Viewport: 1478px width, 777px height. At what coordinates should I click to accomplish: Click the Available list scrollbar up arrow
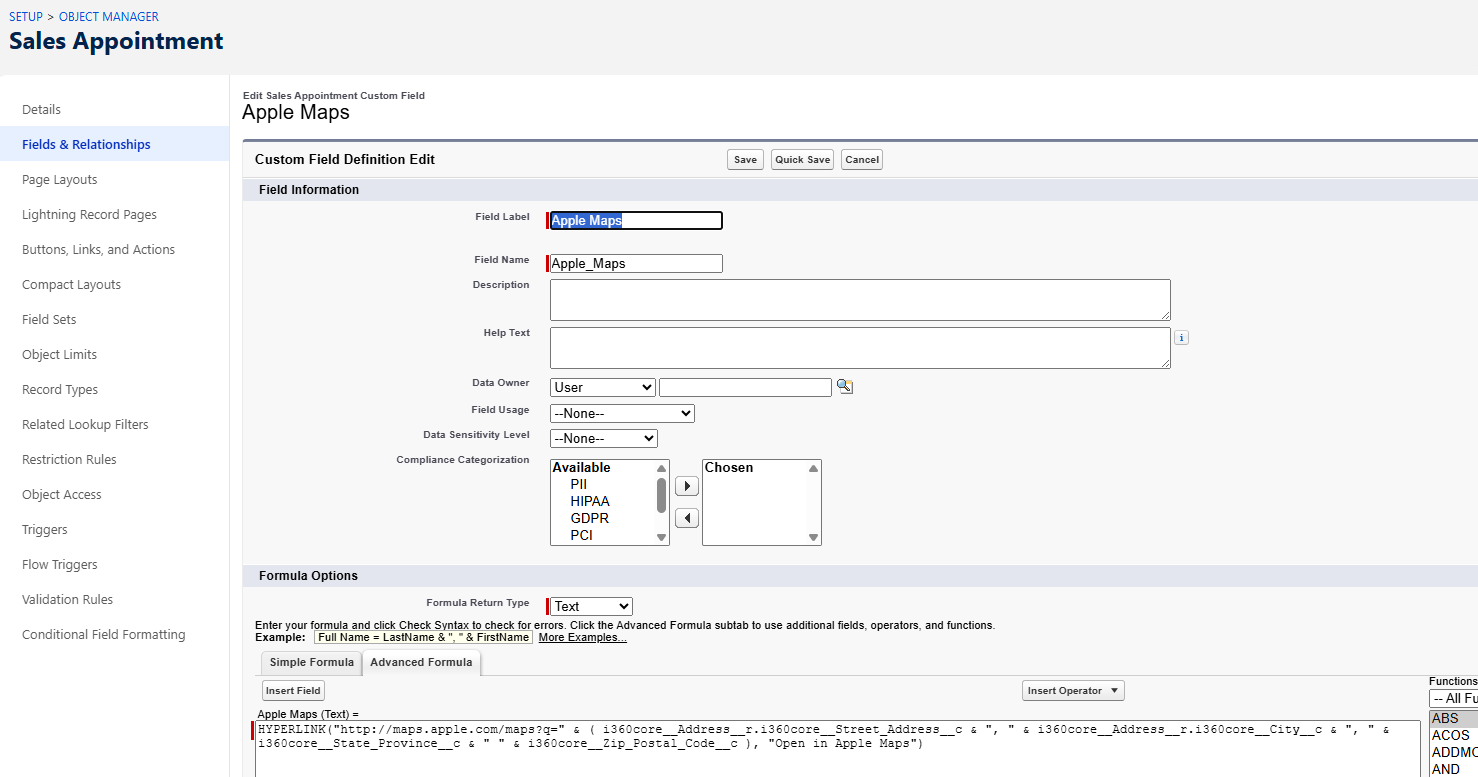tap(661, 468)
